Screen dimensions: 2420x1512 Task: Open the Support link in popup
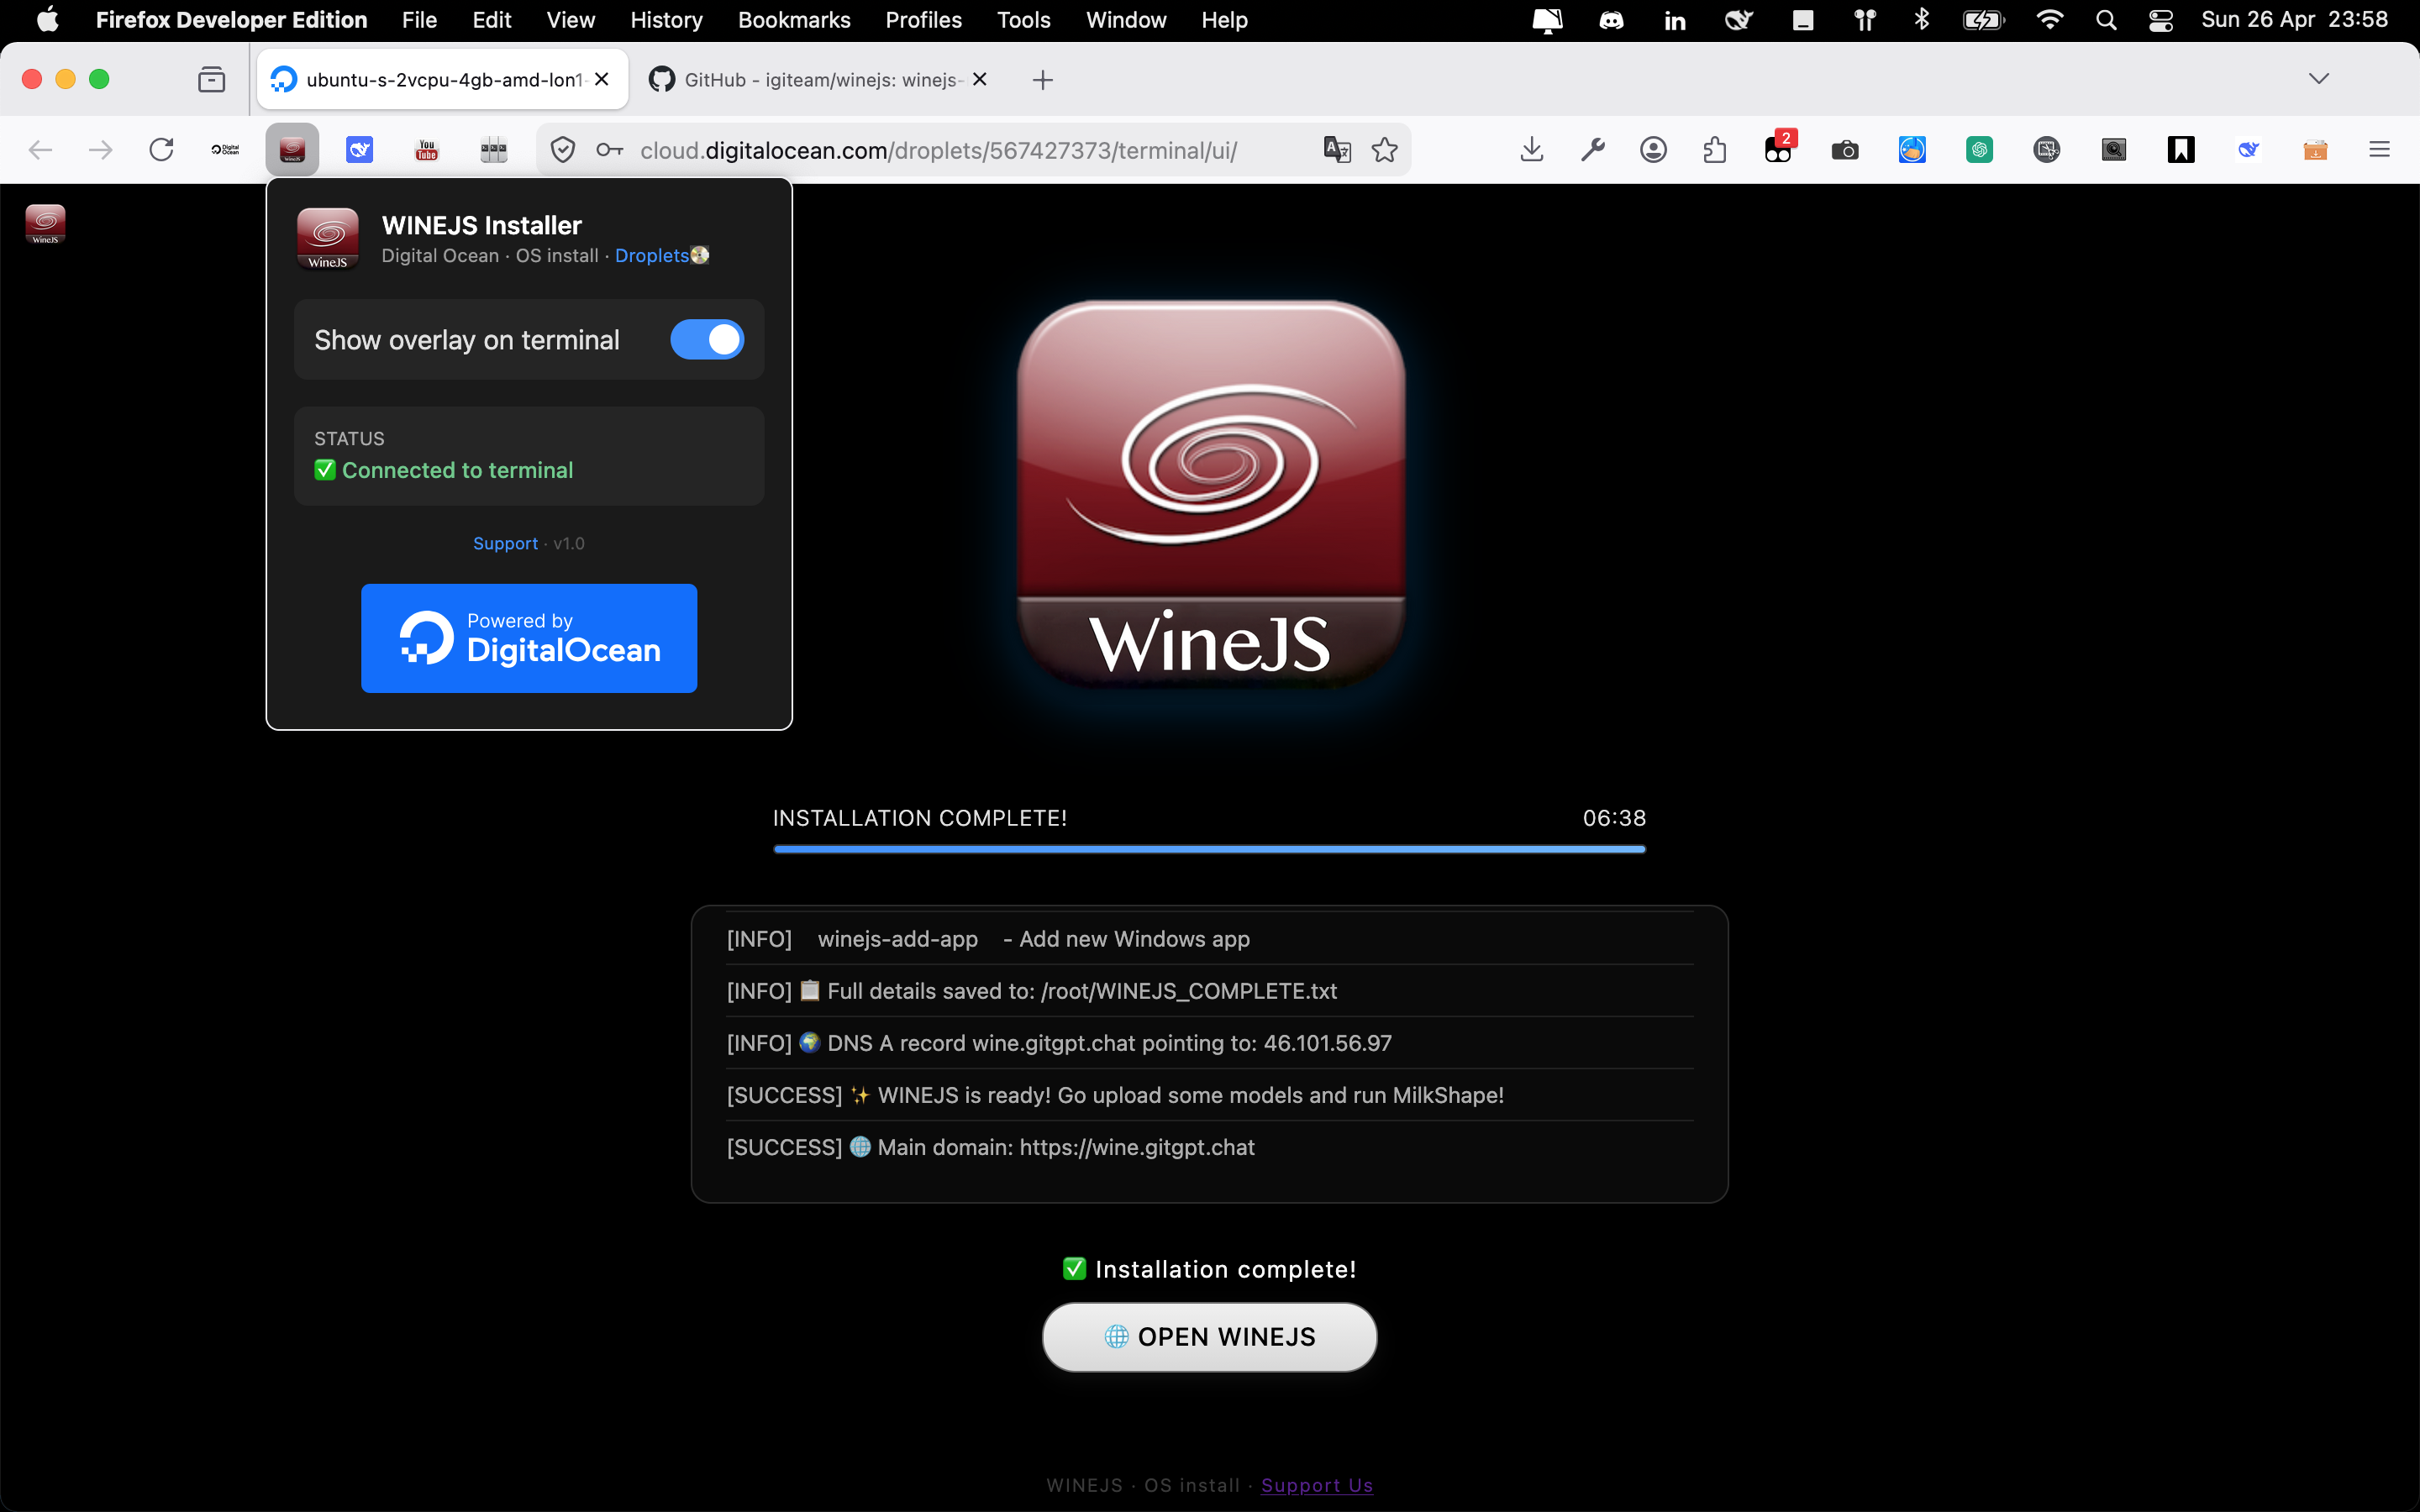pyautogui.click(x=505, y=543)
